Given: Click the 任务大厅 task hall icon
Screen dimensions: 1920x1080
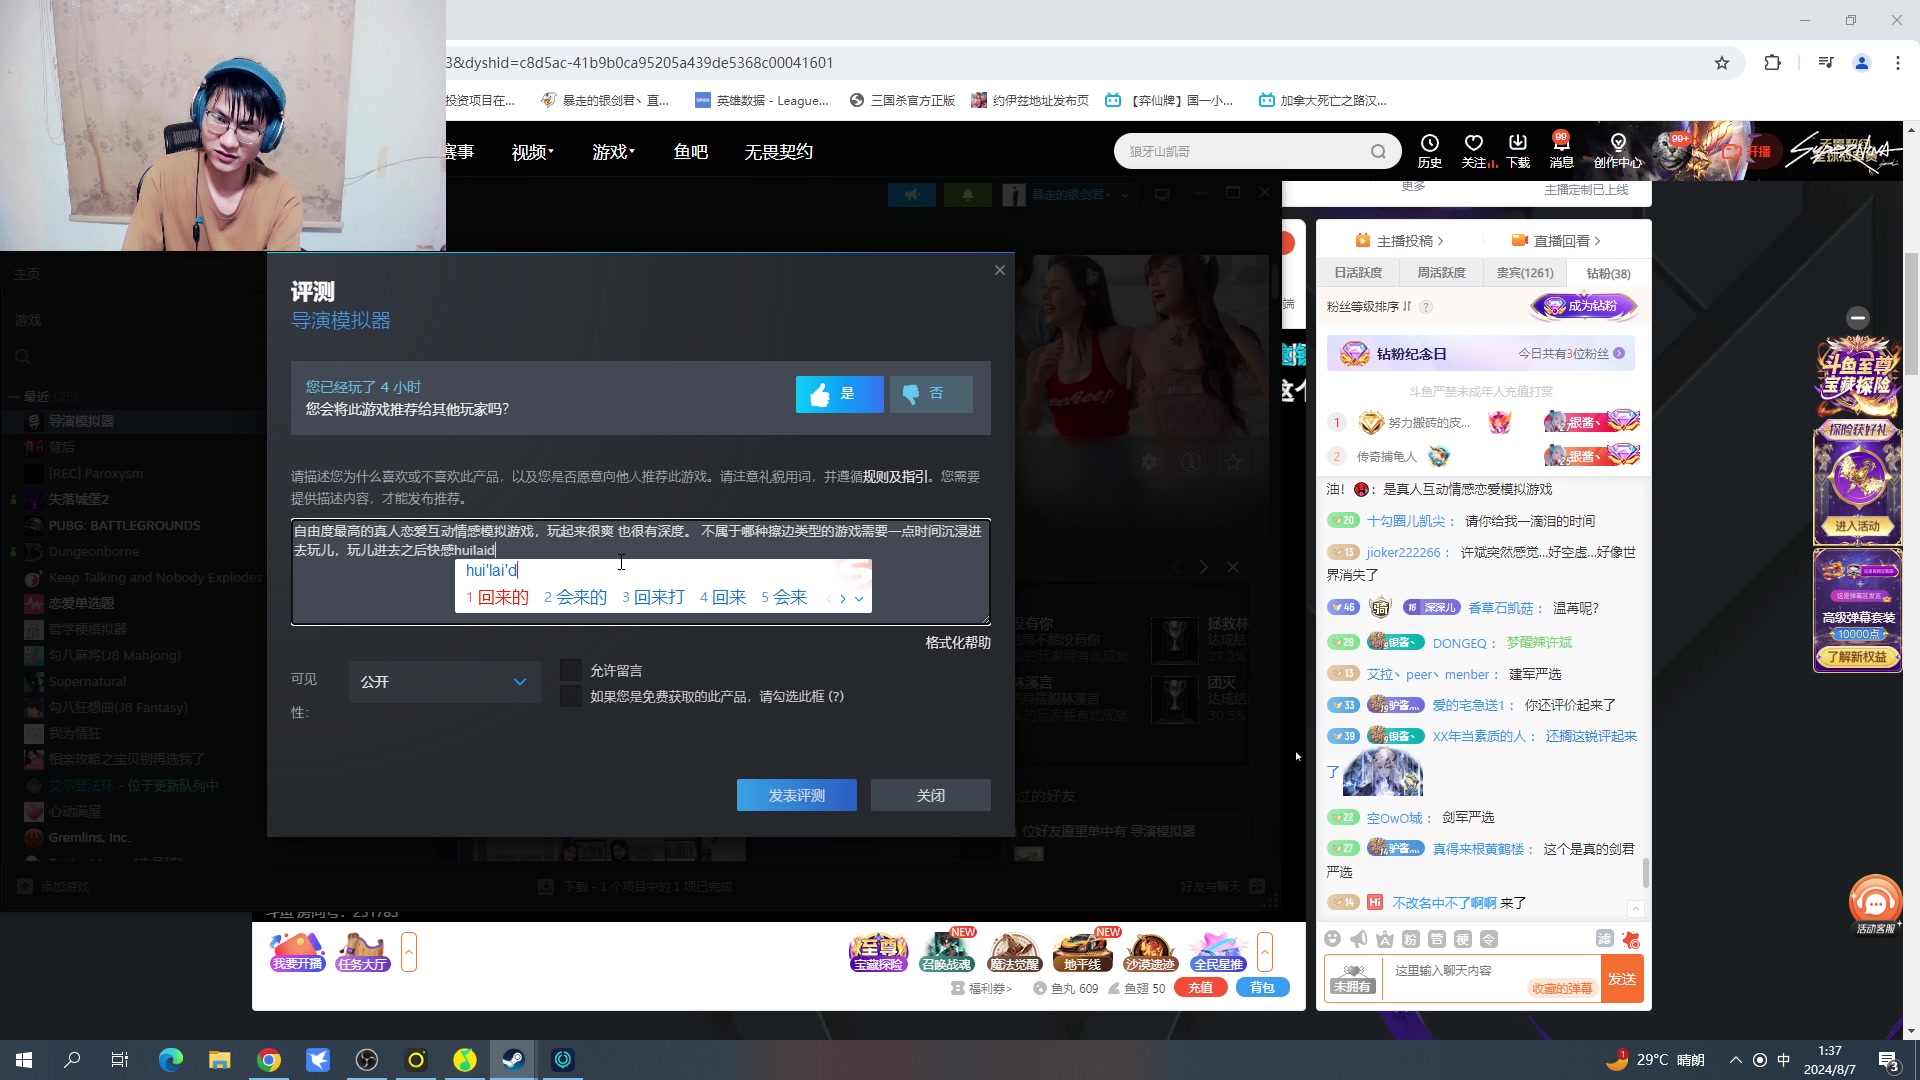Looking at the screenshot, I should pos(362,951).
